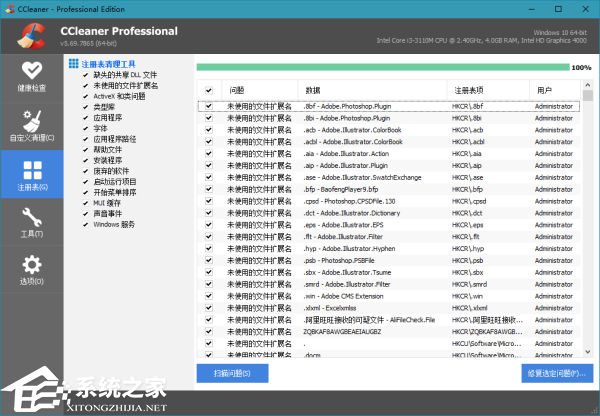The image size is (600, 416).
Task: Select the .psb Photoshop.PSBFile row
Action: point(388,261)
